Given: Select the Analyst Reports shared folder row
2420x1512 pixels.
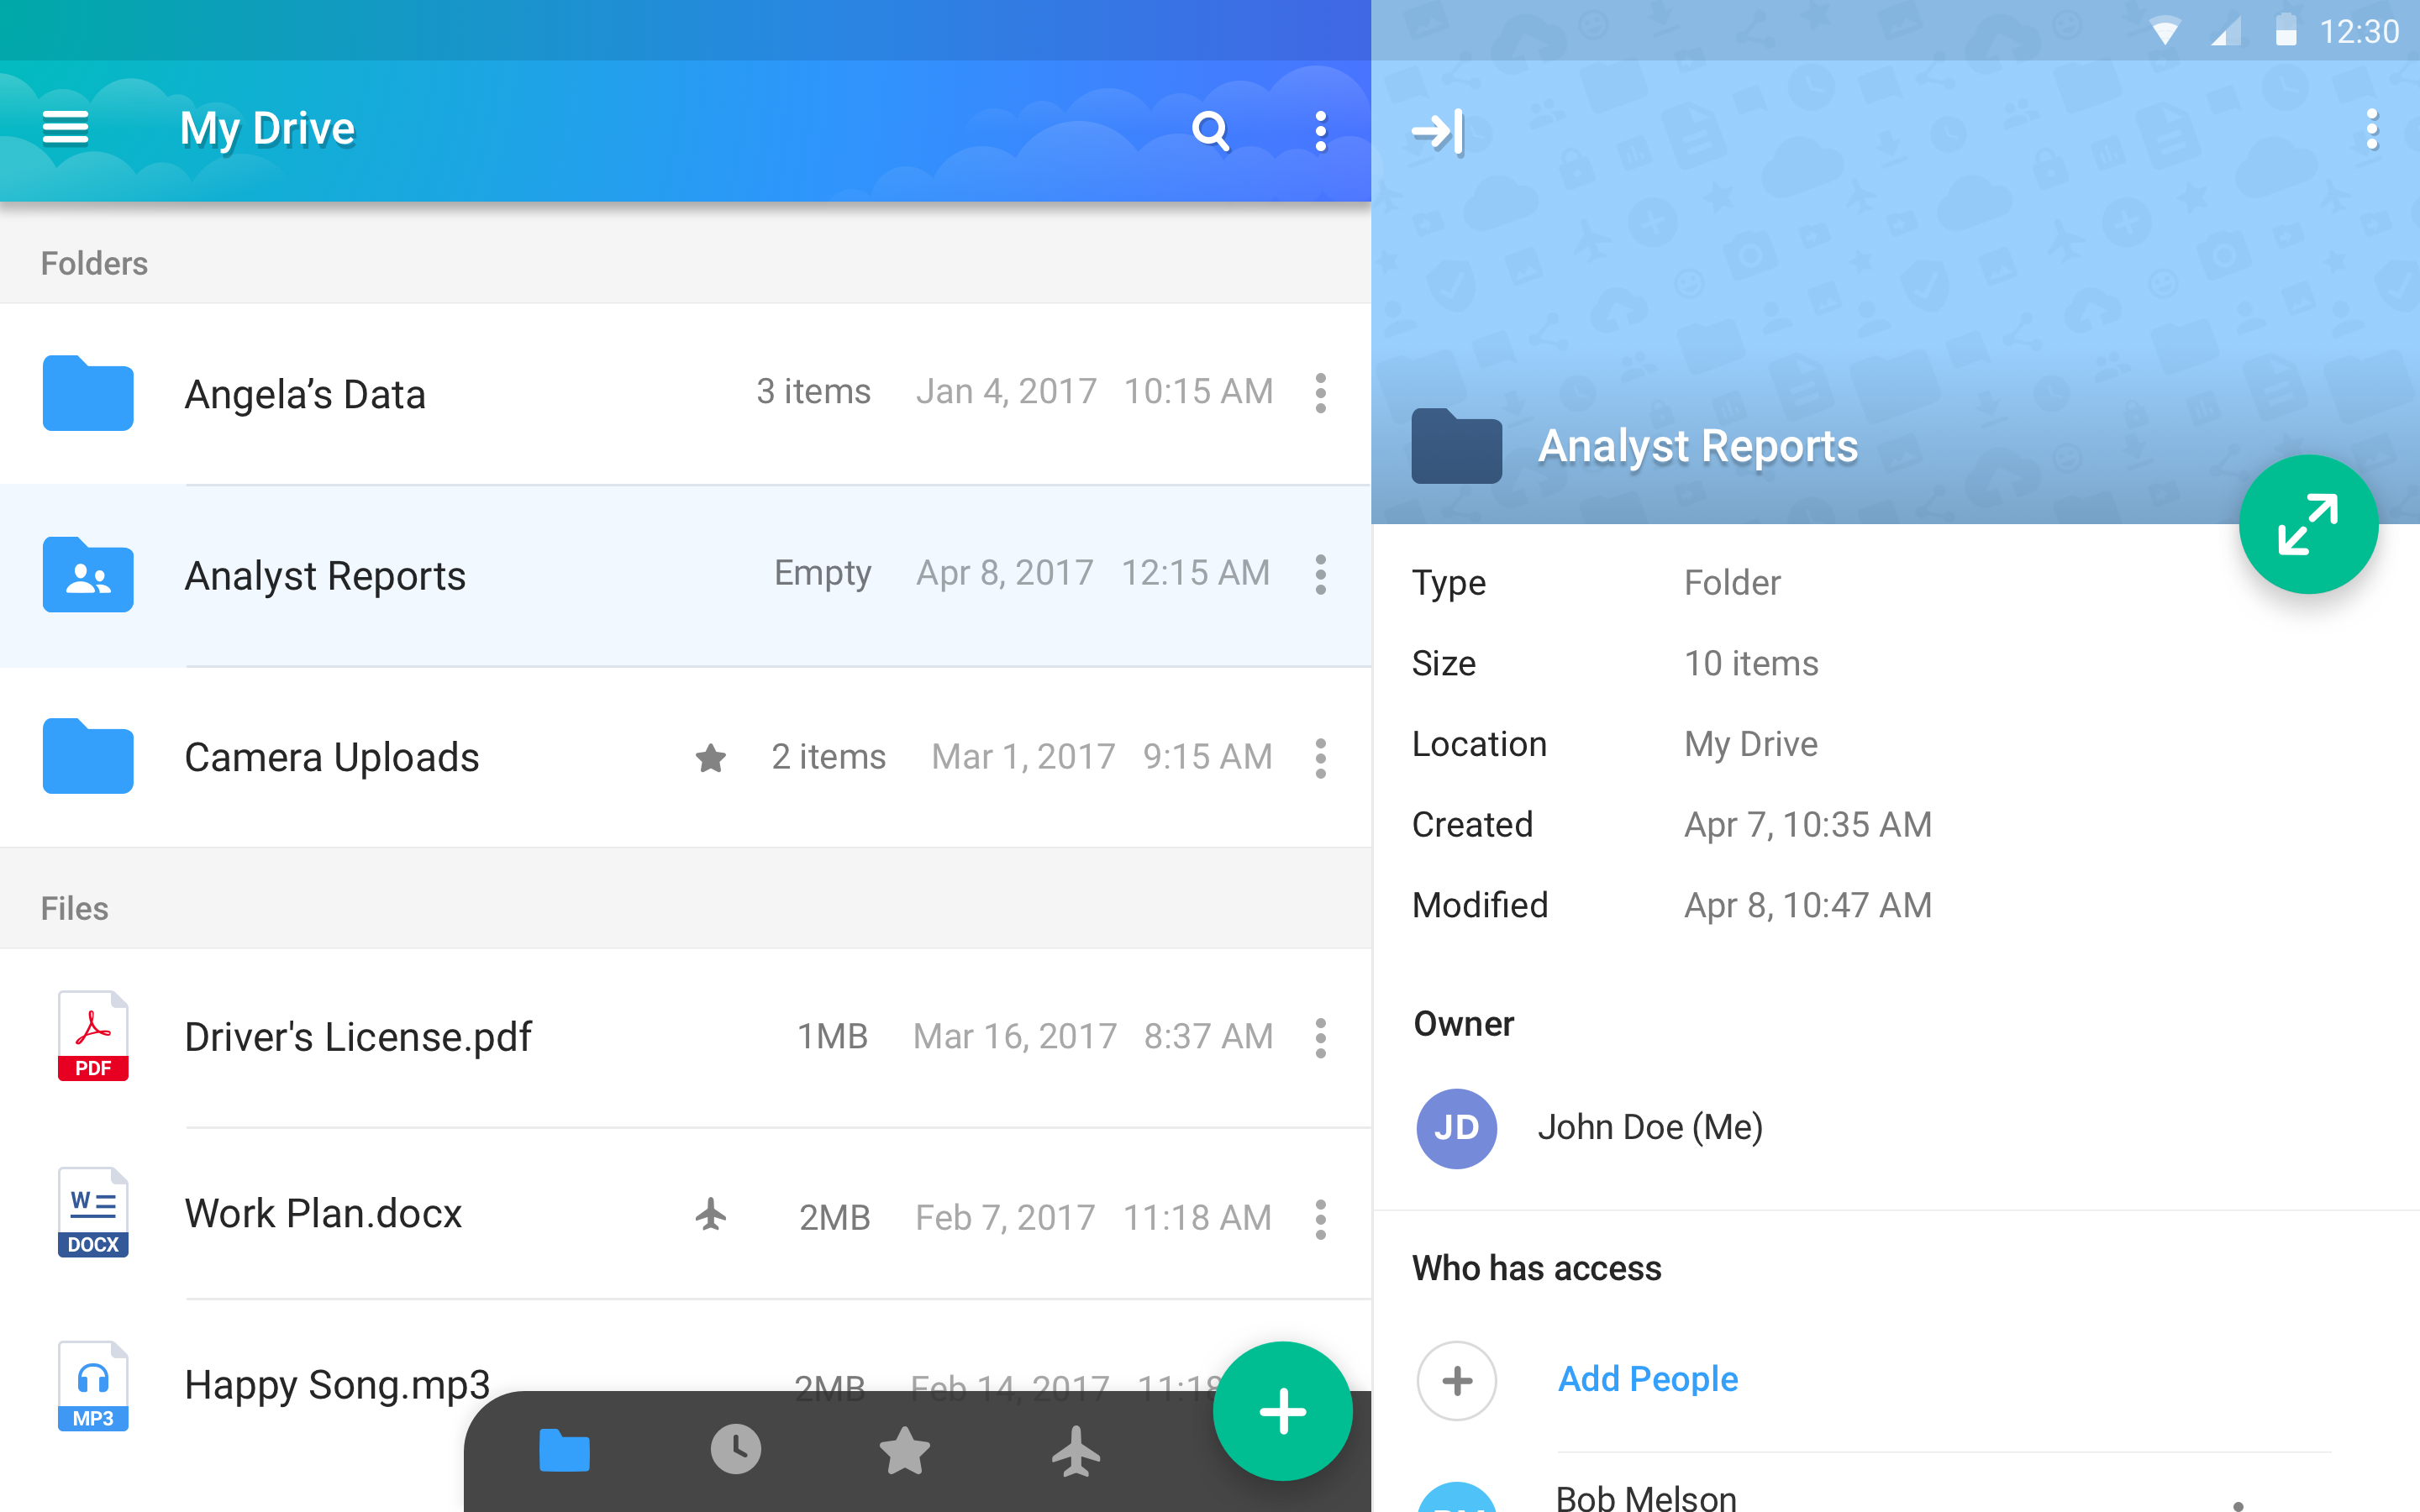Looking at the screenshot, I should click(x=325, y=576).
